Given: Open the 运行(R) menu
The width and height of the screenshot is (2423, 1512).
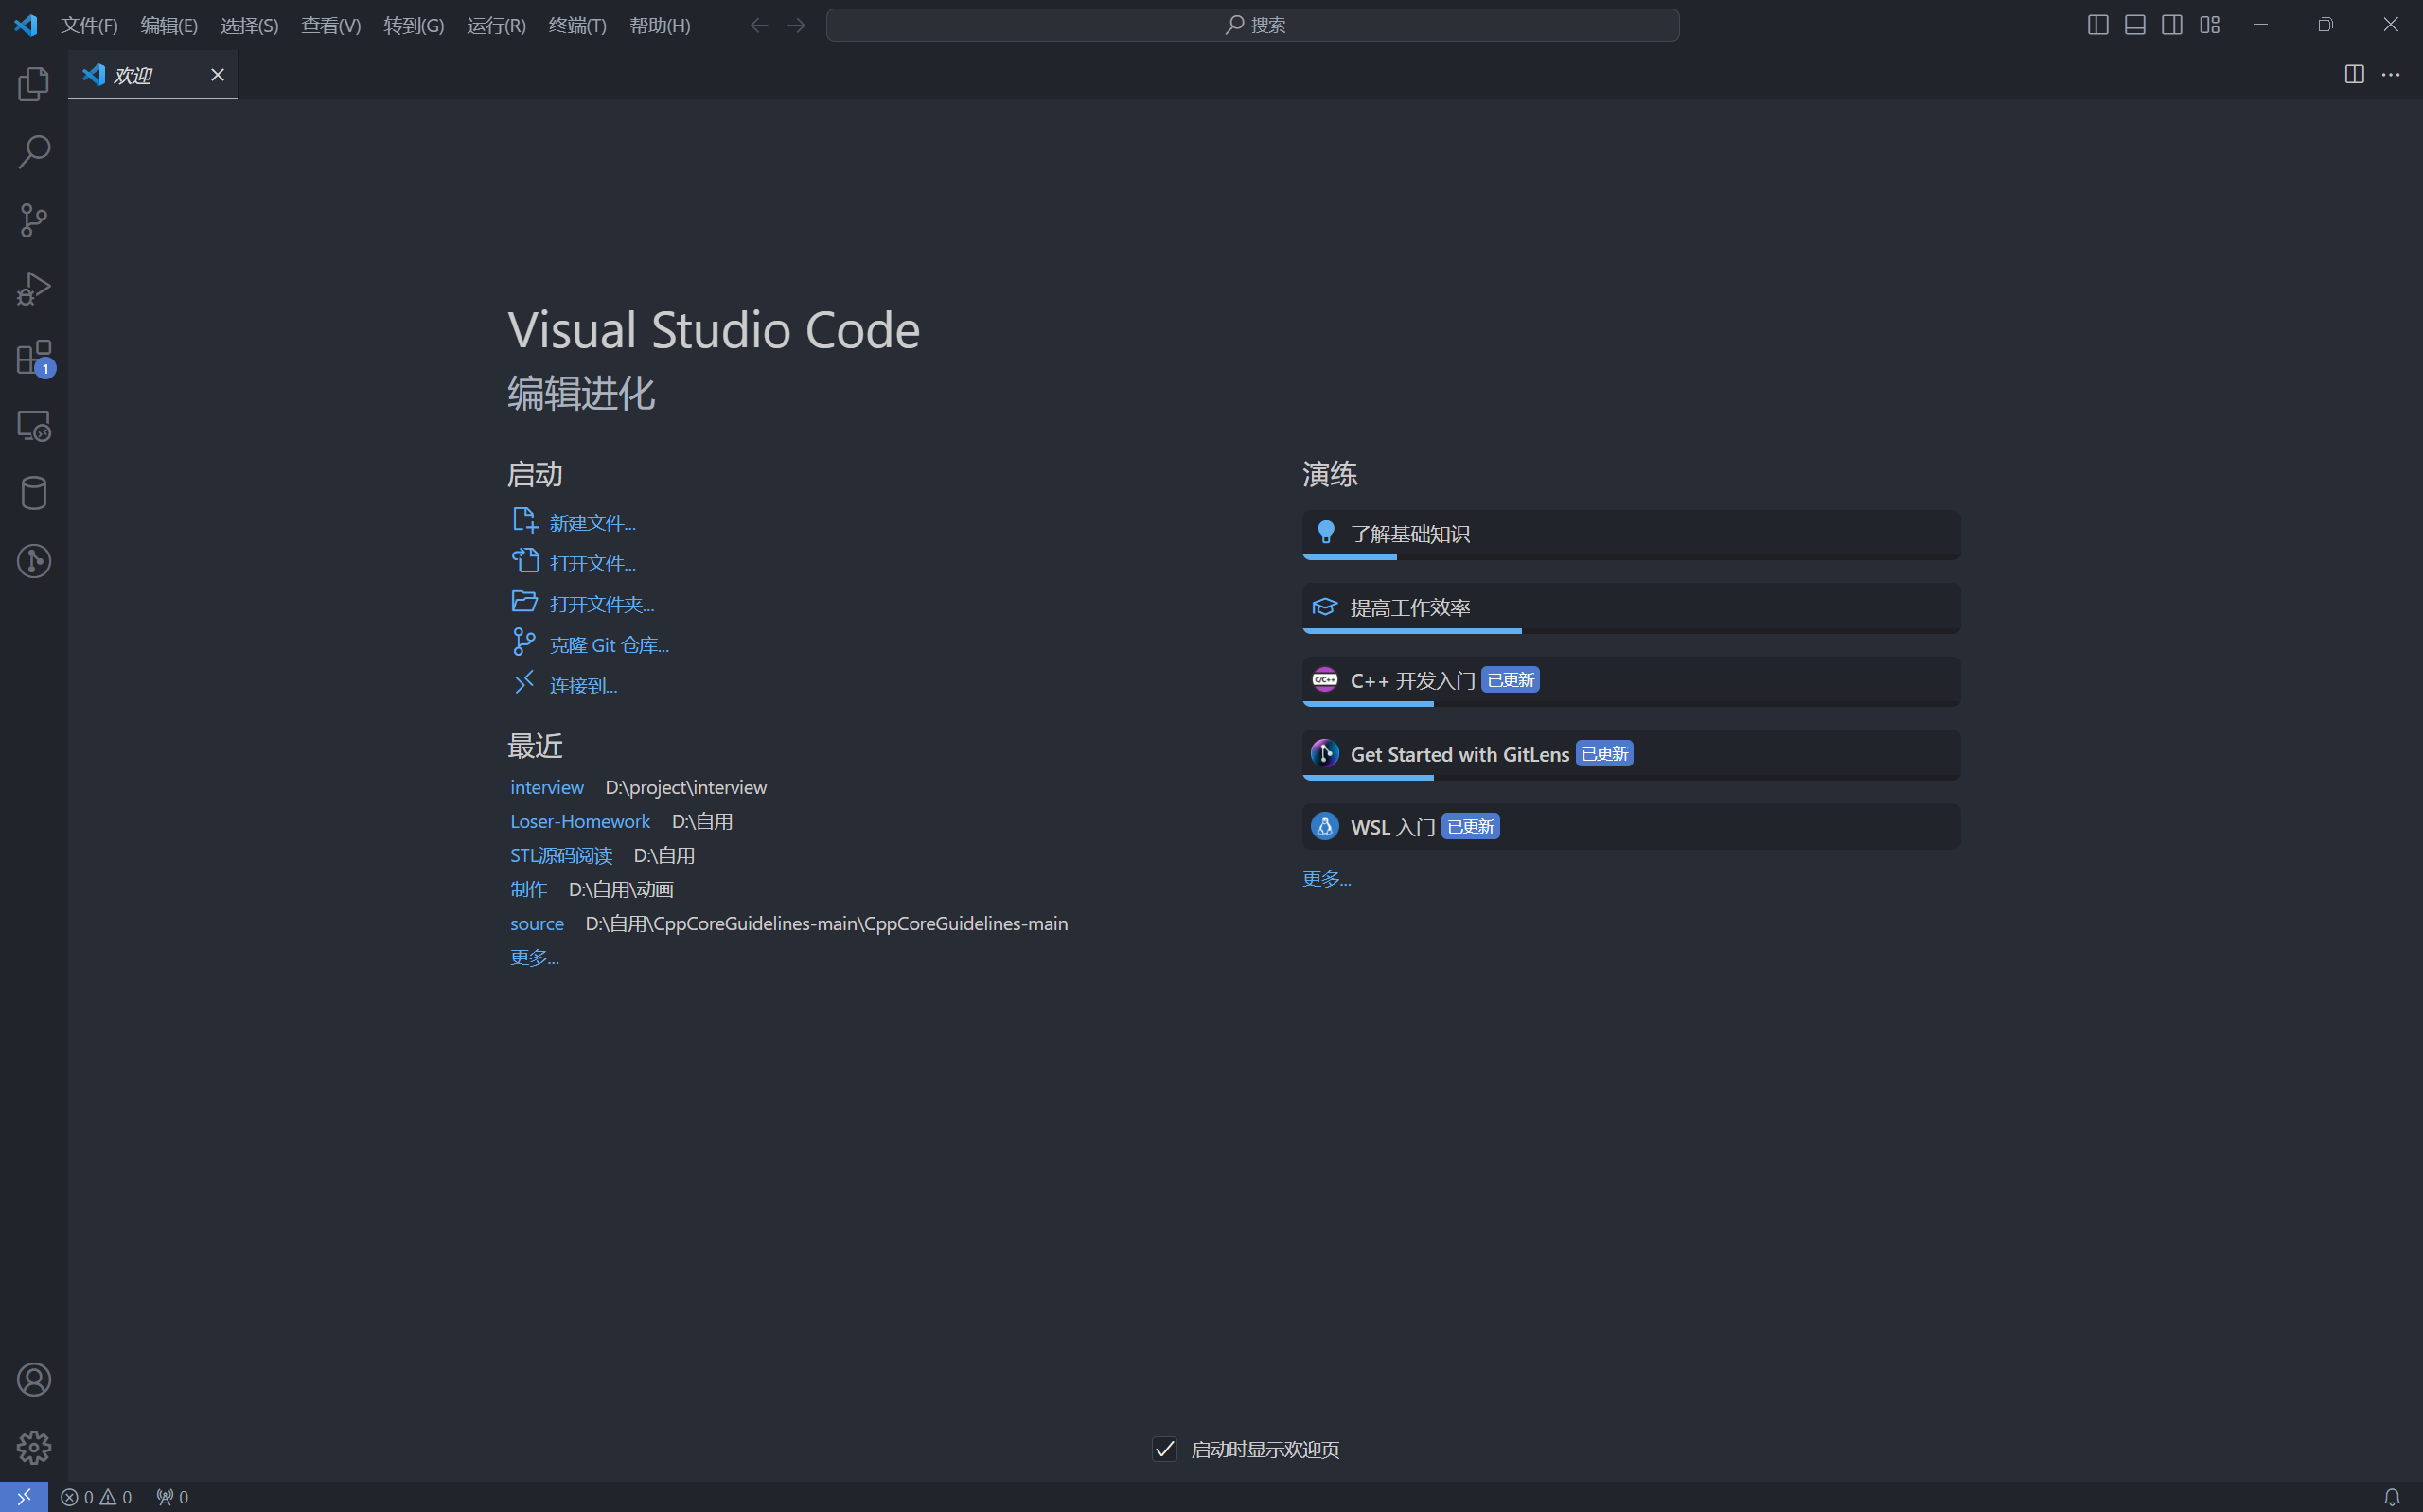Looking at the screenshot, I should coord(496,25).
